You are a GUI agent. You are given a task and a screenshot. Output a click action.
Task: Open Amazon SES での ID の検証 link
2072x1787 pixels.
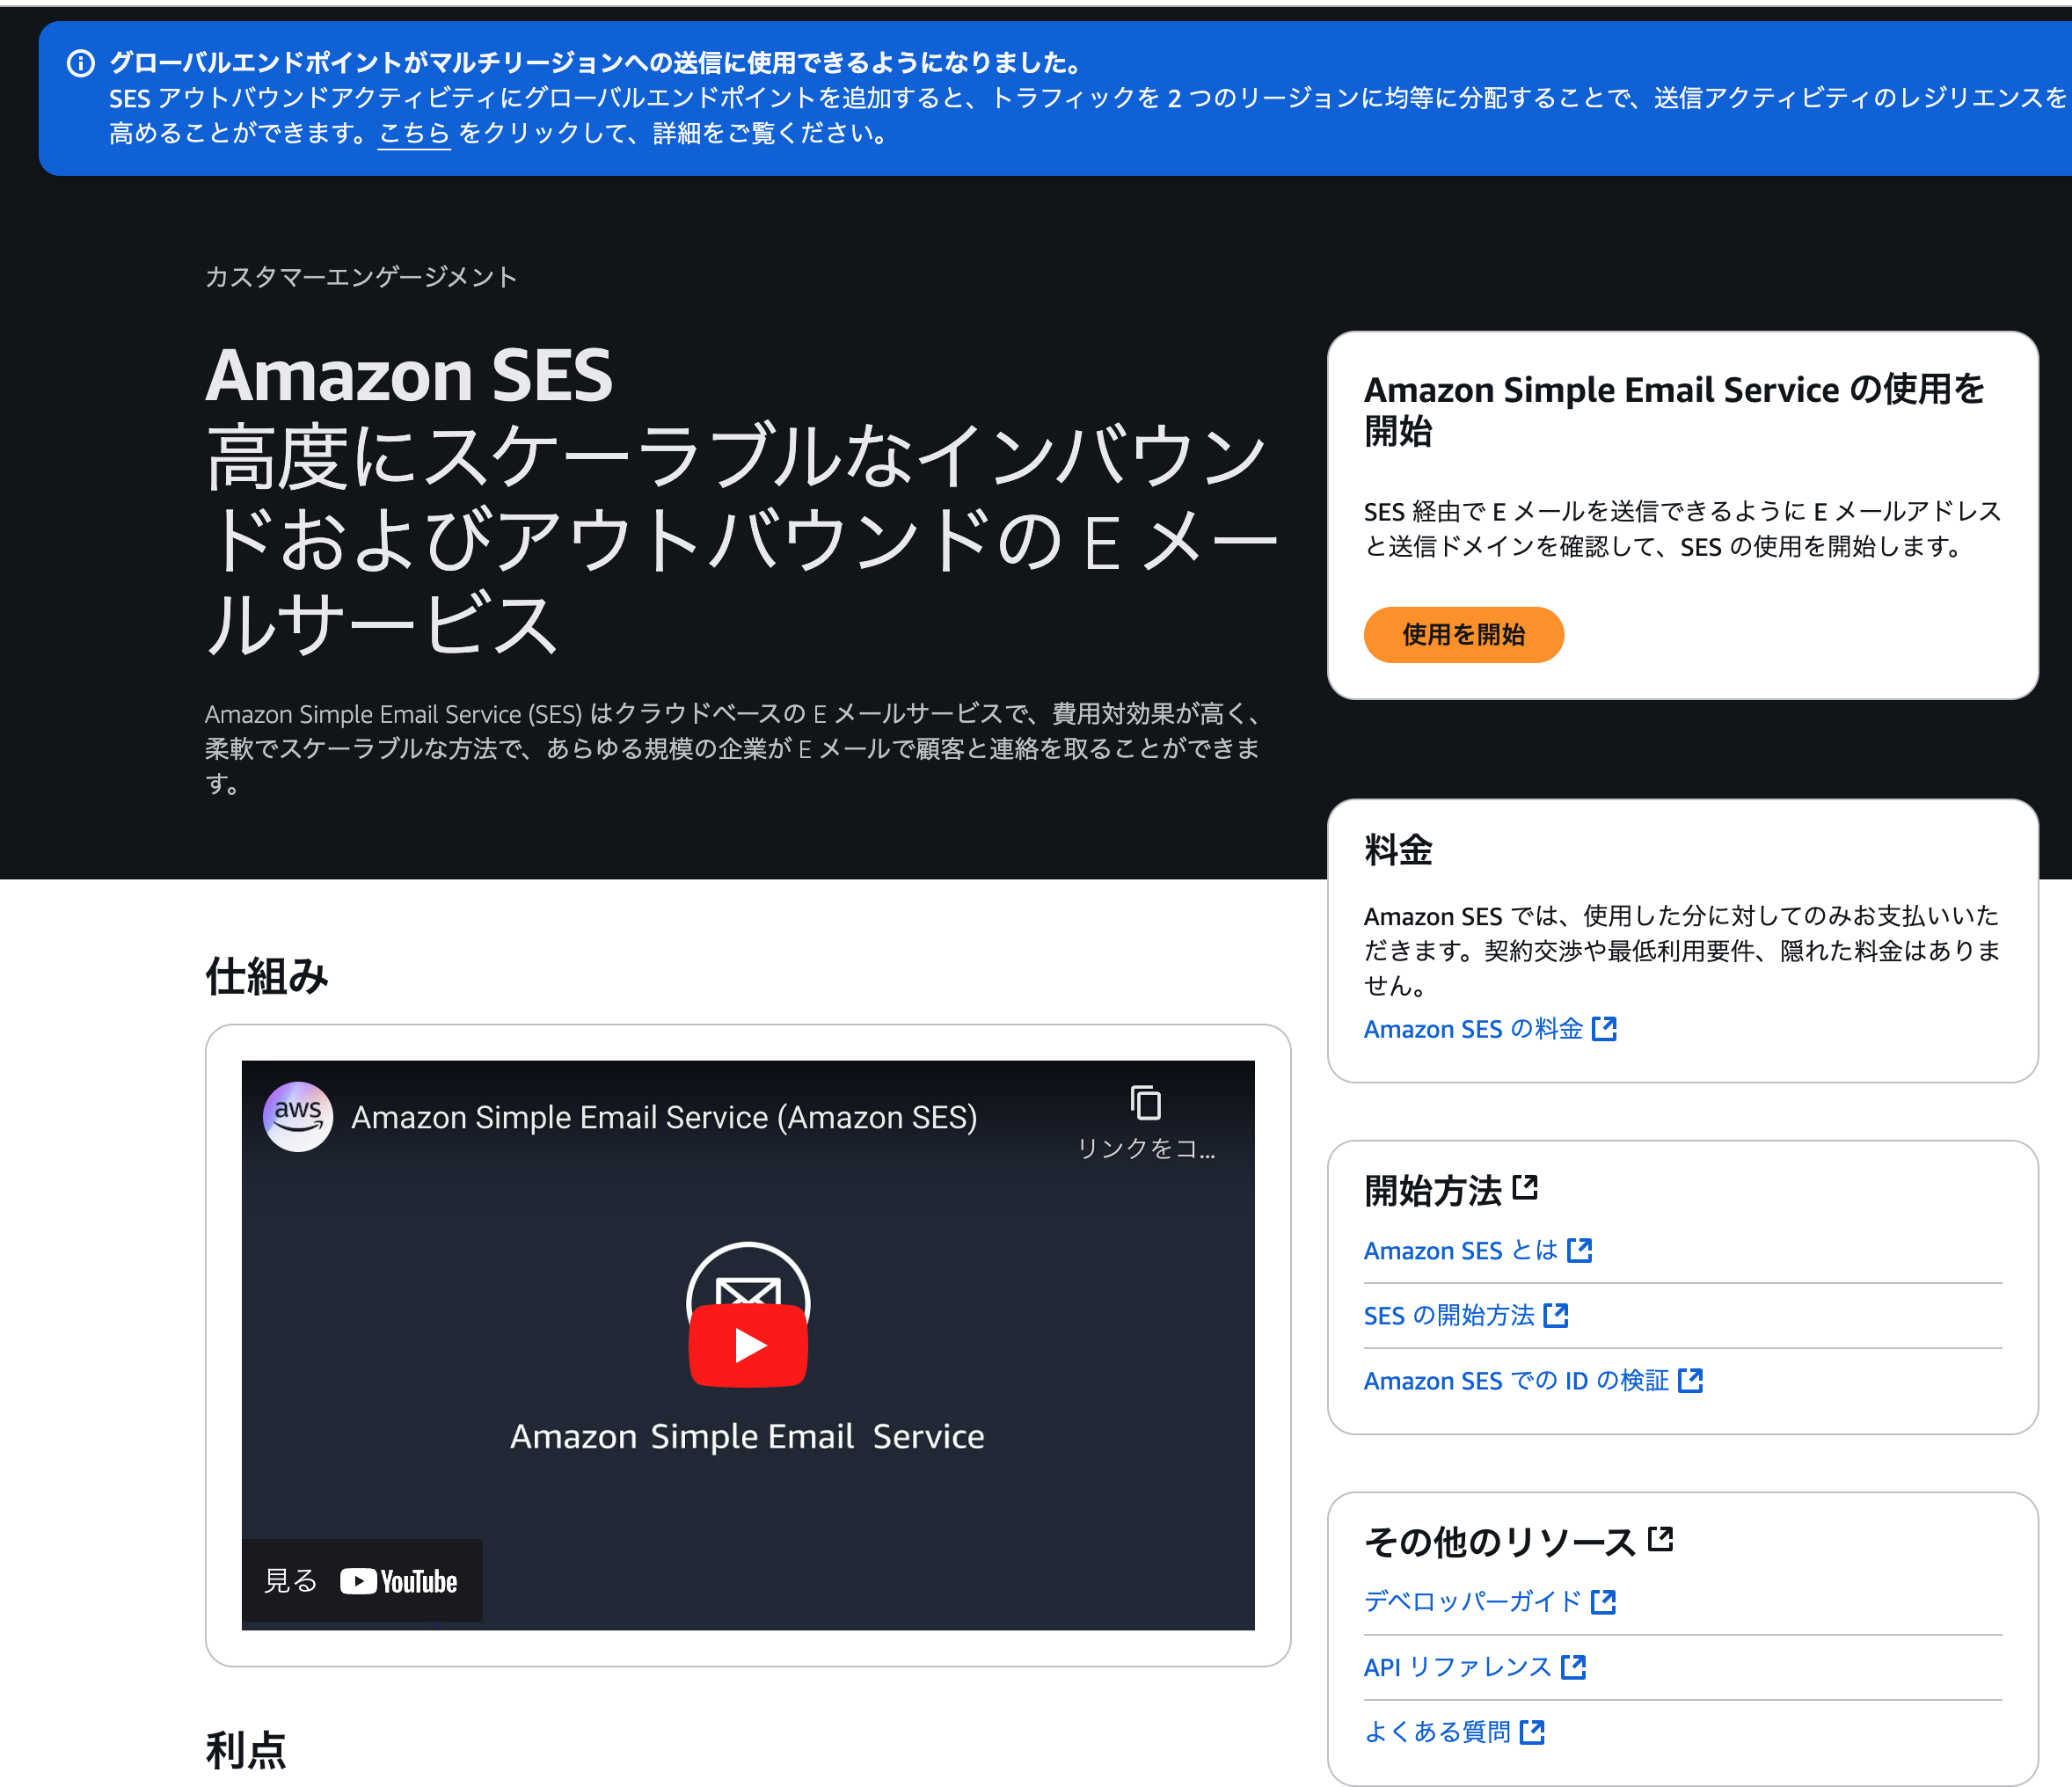pos(1515,1380)
